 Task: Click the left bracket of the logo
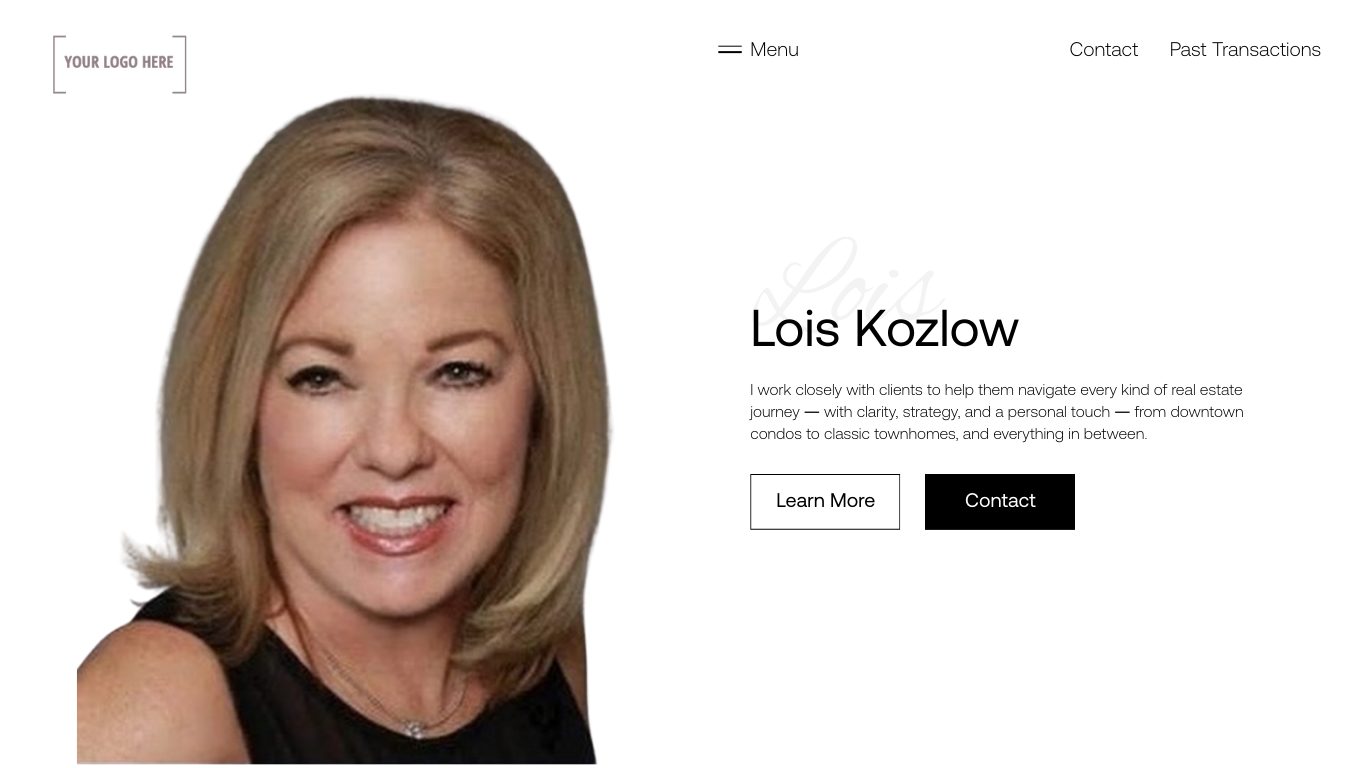click(x=59, y=64)
